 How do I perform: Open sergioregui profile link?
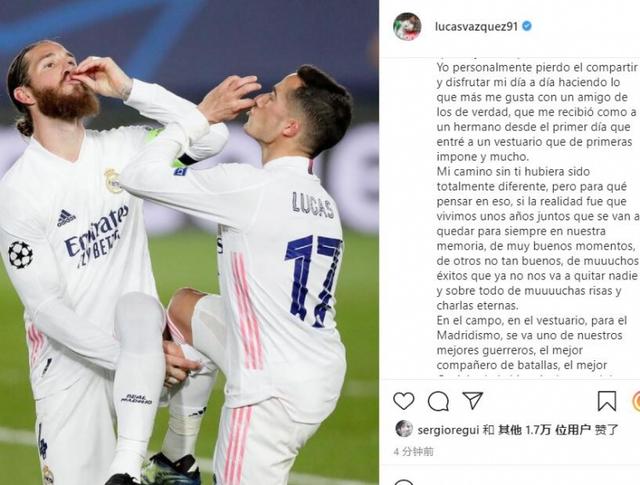click(x=448, y=430)
